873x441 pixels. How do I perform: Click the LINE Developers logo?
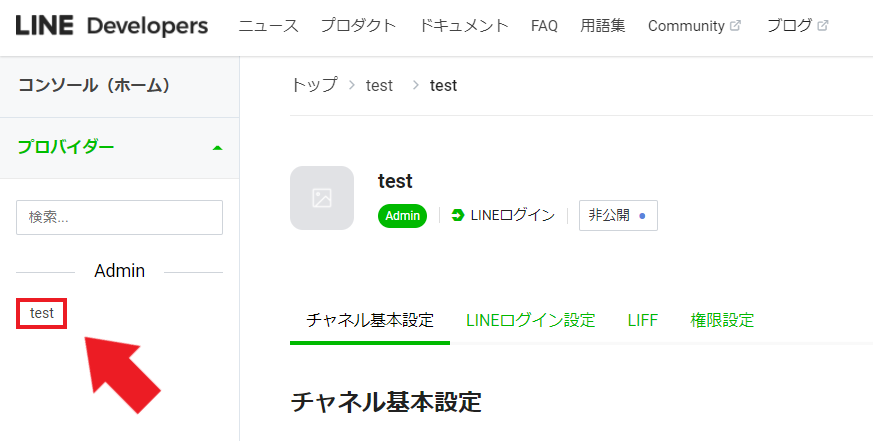112,26
